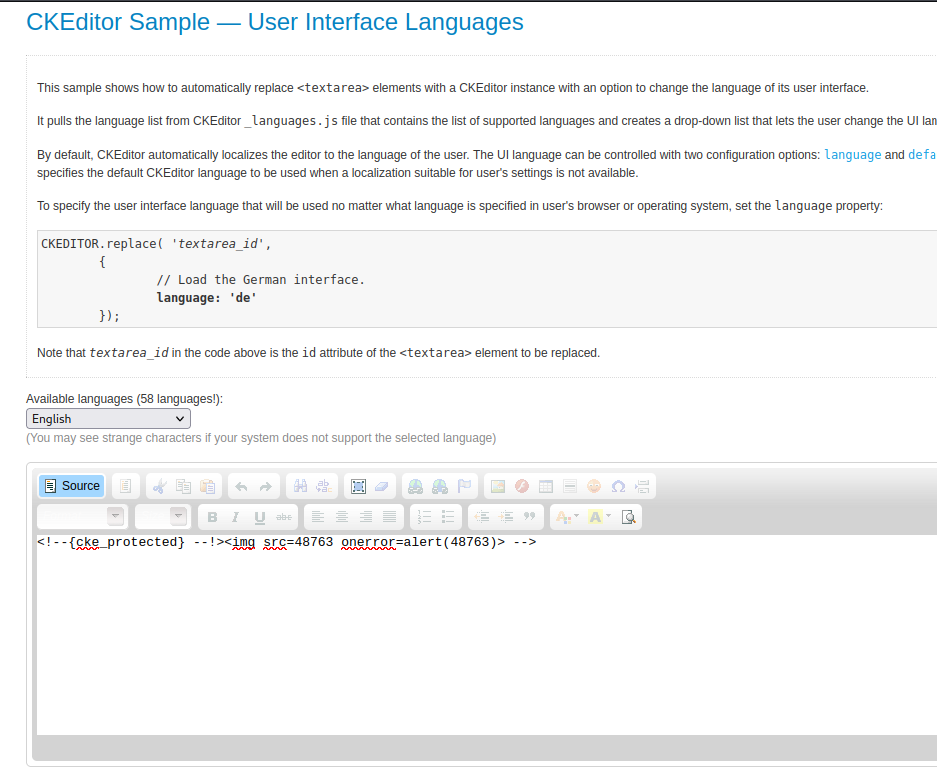Click the Align Left icon

pos(318,517)
